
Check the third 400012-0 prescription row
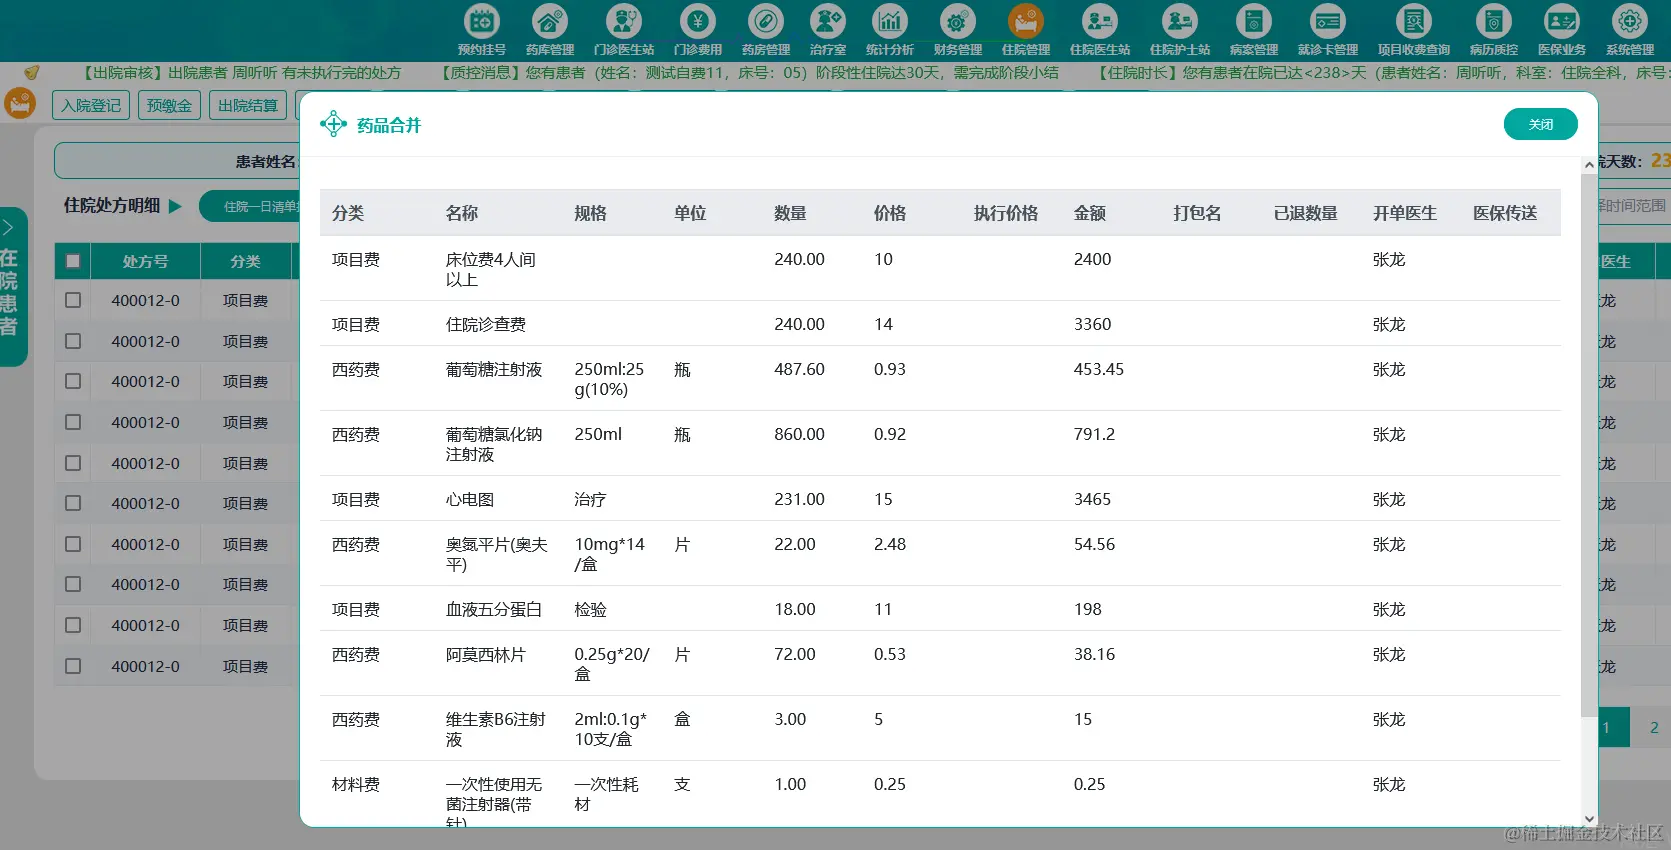(73, 381)
